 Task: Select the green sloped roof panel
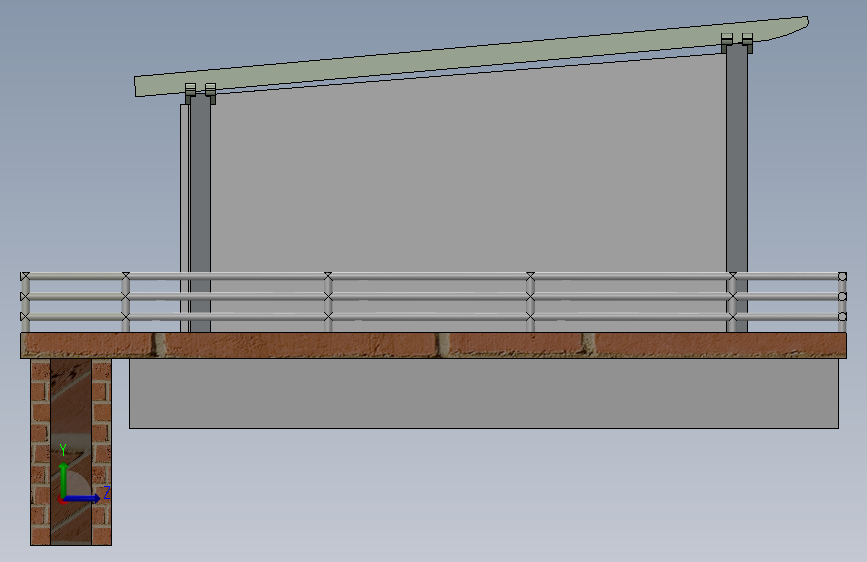470,56
